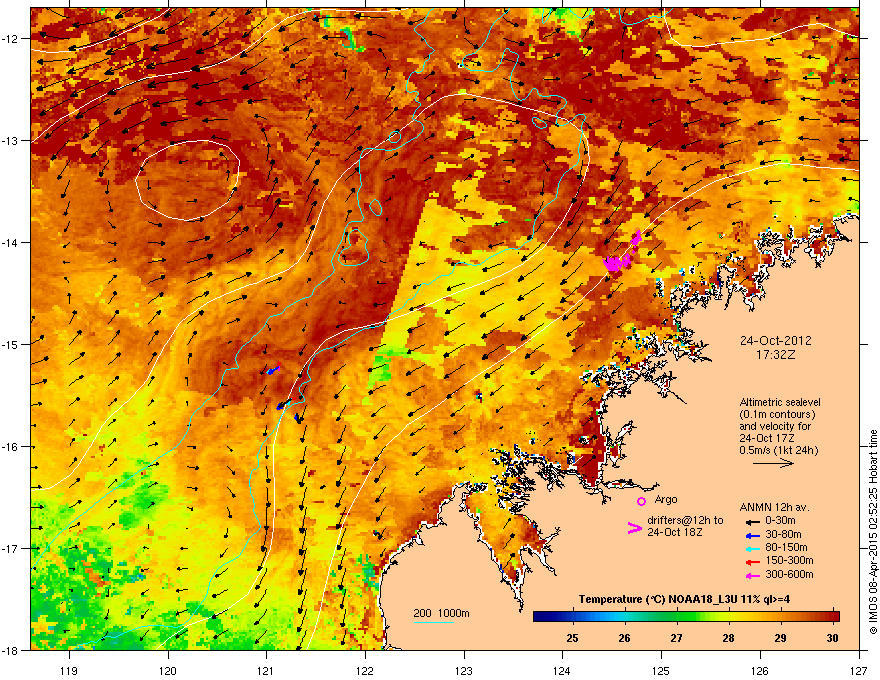Click the 'ANMN 12h av.' heading

click(774, 507)
